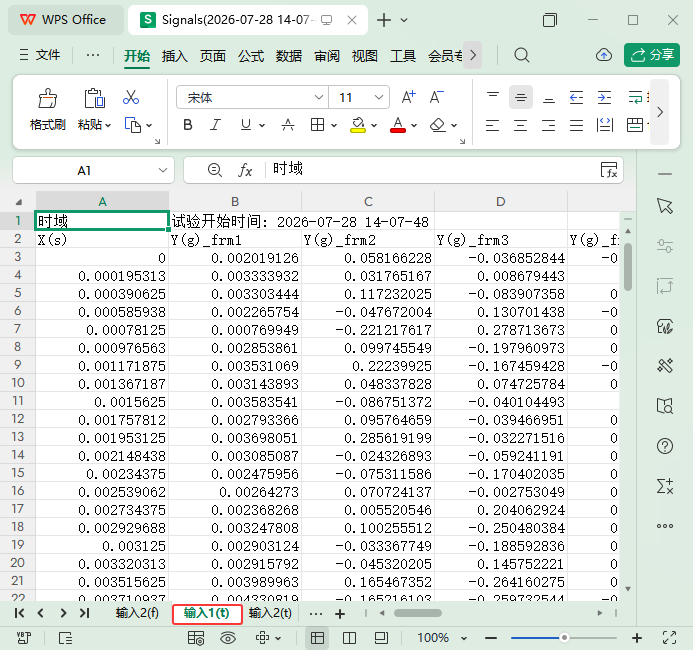Viewport: 693px width, 650px height.
Task: Toggle full screen view
Action: pos(670,638)
